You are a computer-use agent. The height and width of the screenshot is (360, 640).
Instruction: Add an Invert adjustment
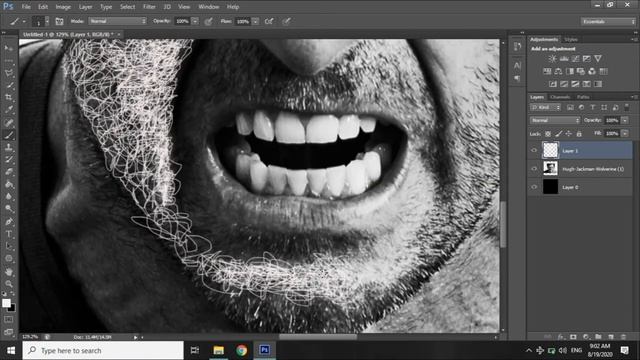click(x=553, y=84)
